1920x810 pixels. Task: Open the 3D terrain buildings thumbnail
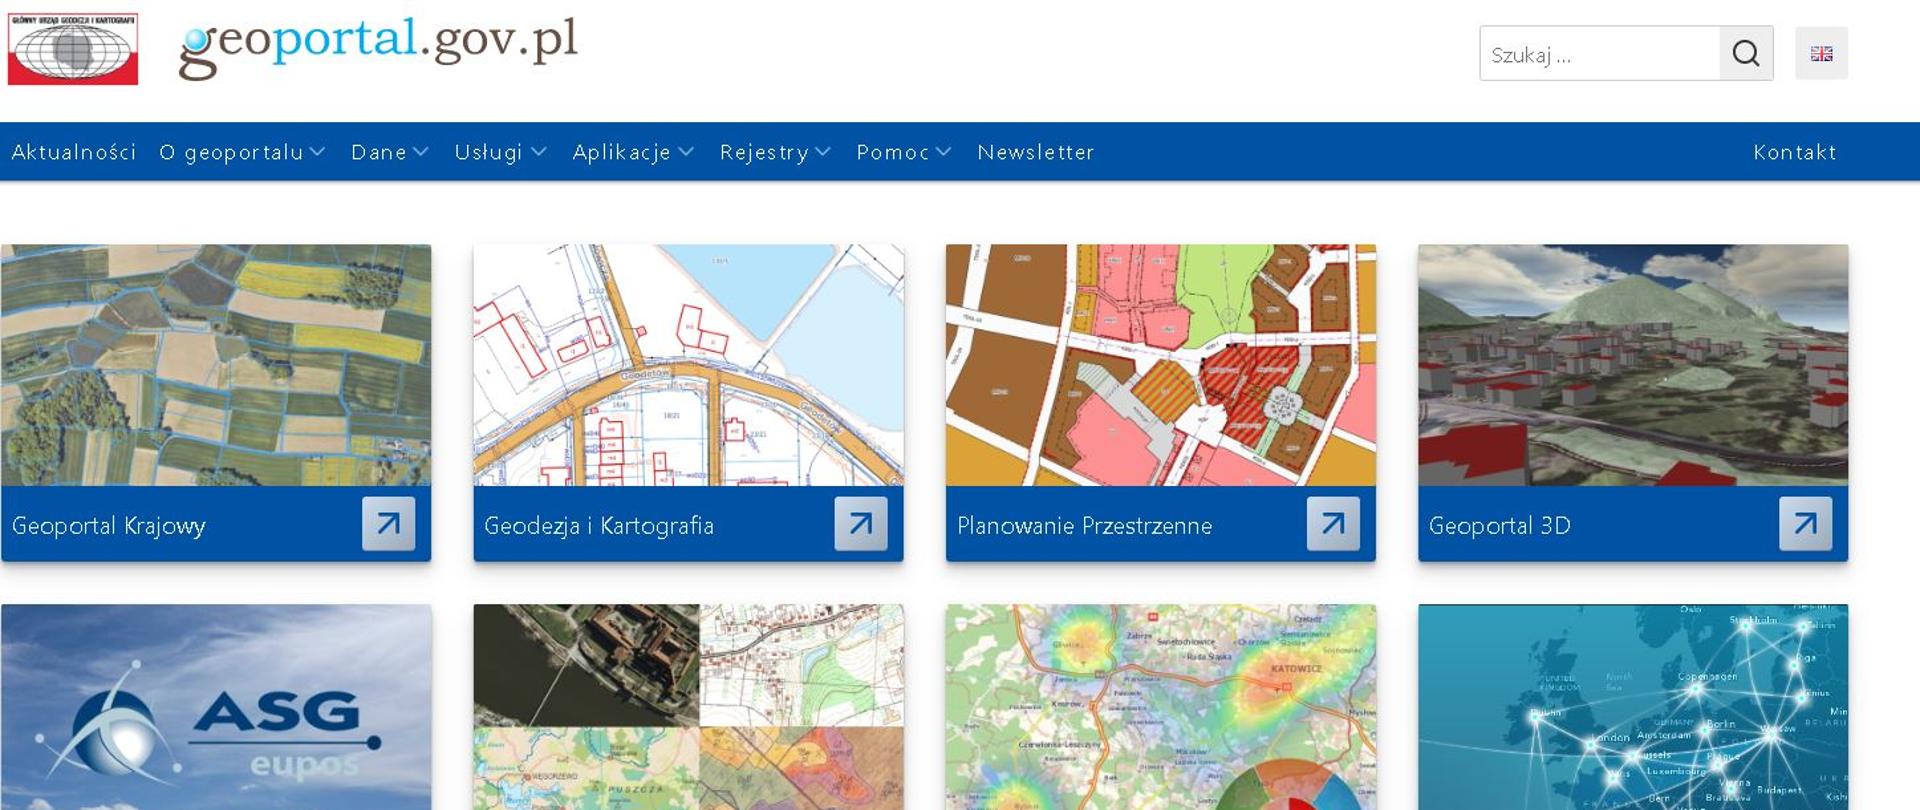pyautogui.click(x=1633, y=365)
